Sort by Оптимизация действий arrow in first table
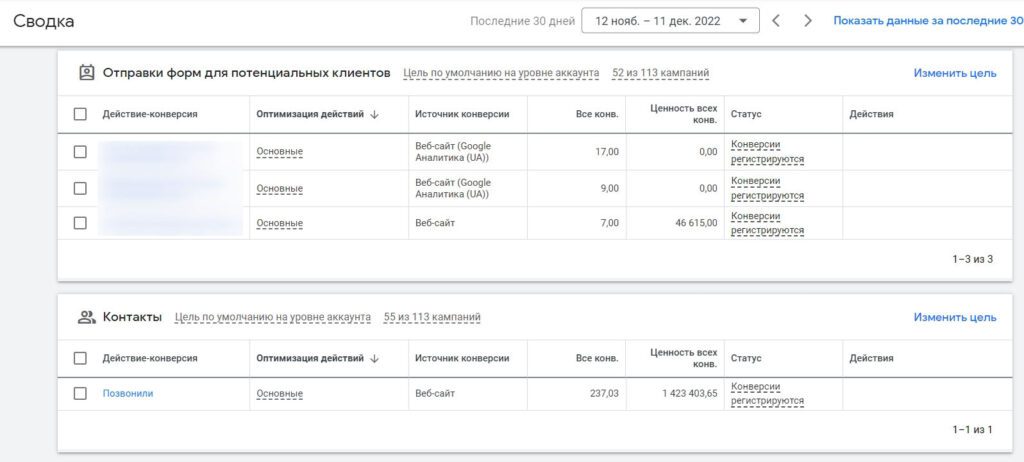The image size is (1024, 462). tap(375, 114)
